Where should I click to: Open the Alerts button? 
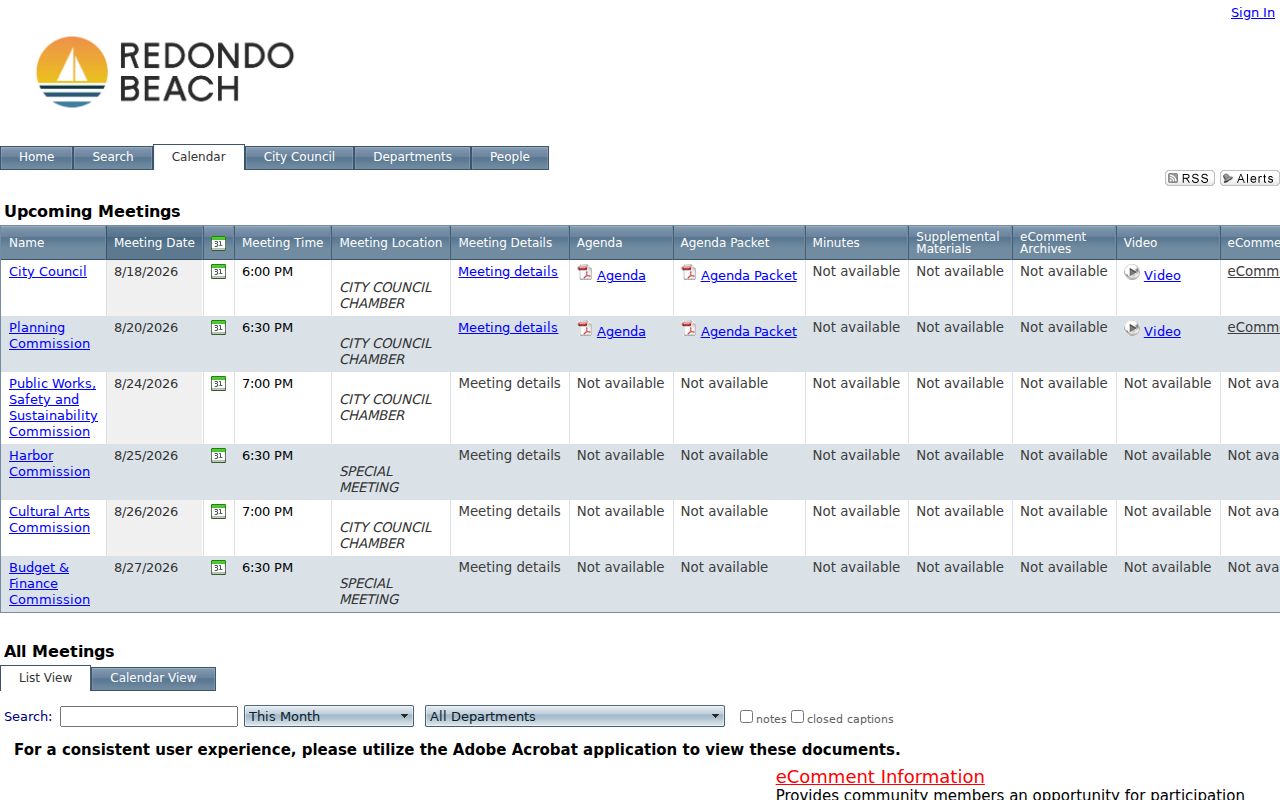1249,178
